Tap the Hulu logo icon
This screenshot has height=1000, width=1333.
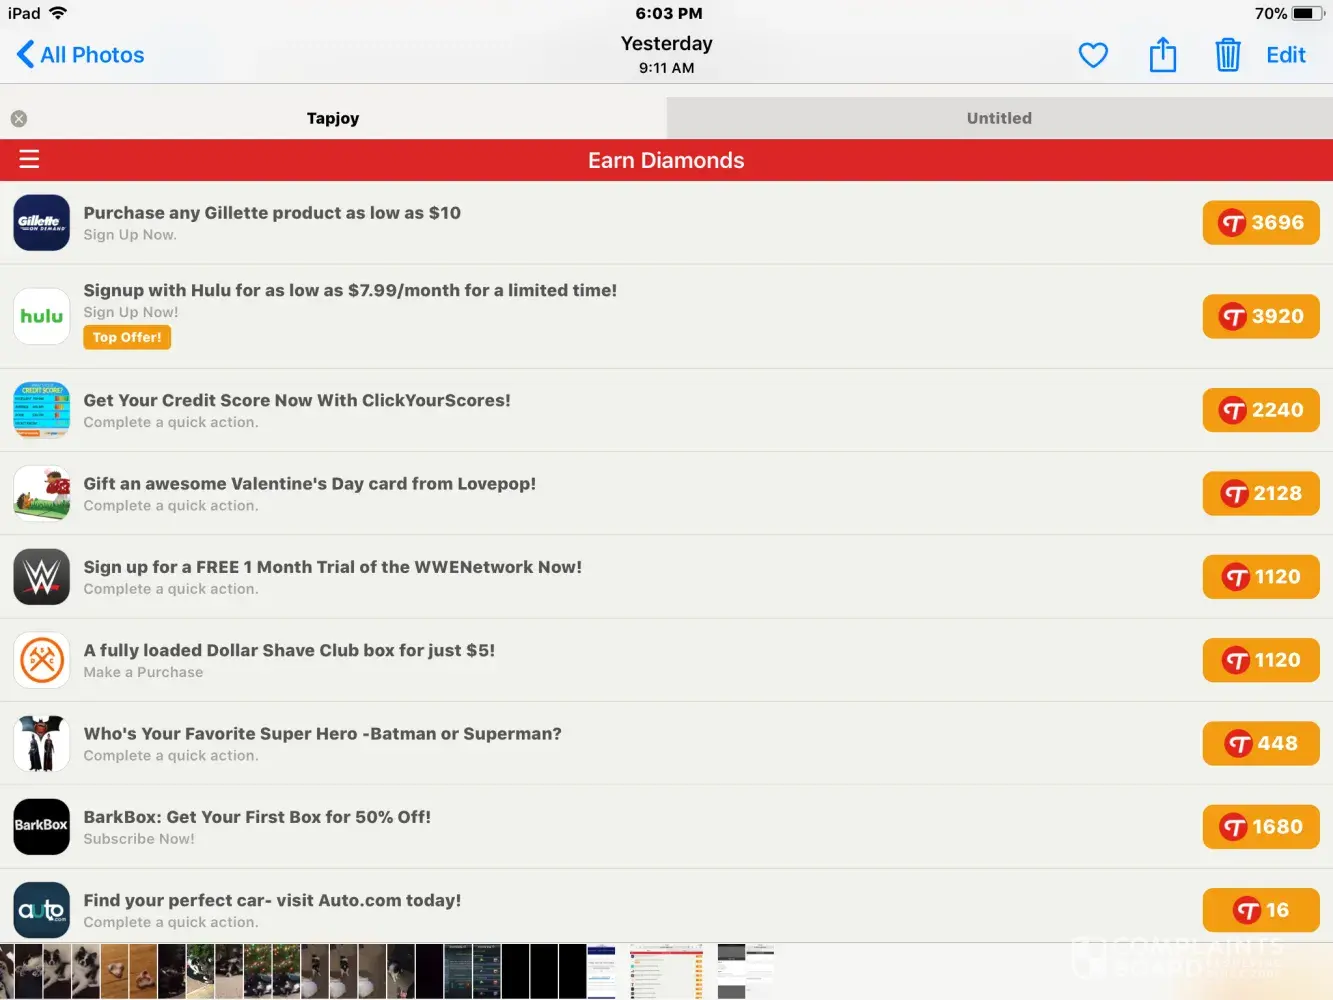[x=42, y=316]
